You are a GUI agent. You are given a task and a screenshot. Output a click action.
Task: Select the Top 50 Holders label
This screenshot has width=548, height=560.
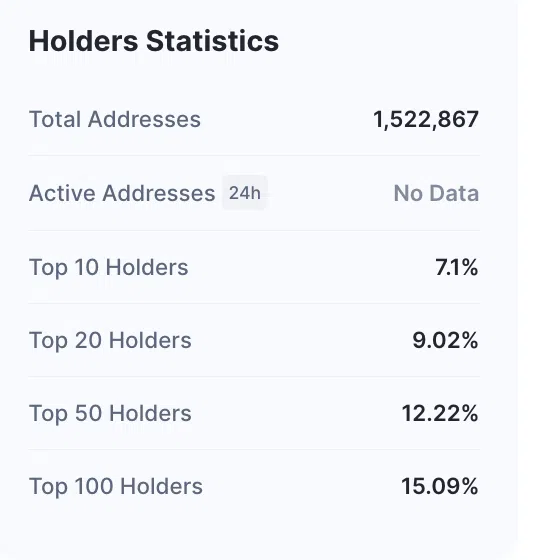pyautogui.click(x=110, y=414)
